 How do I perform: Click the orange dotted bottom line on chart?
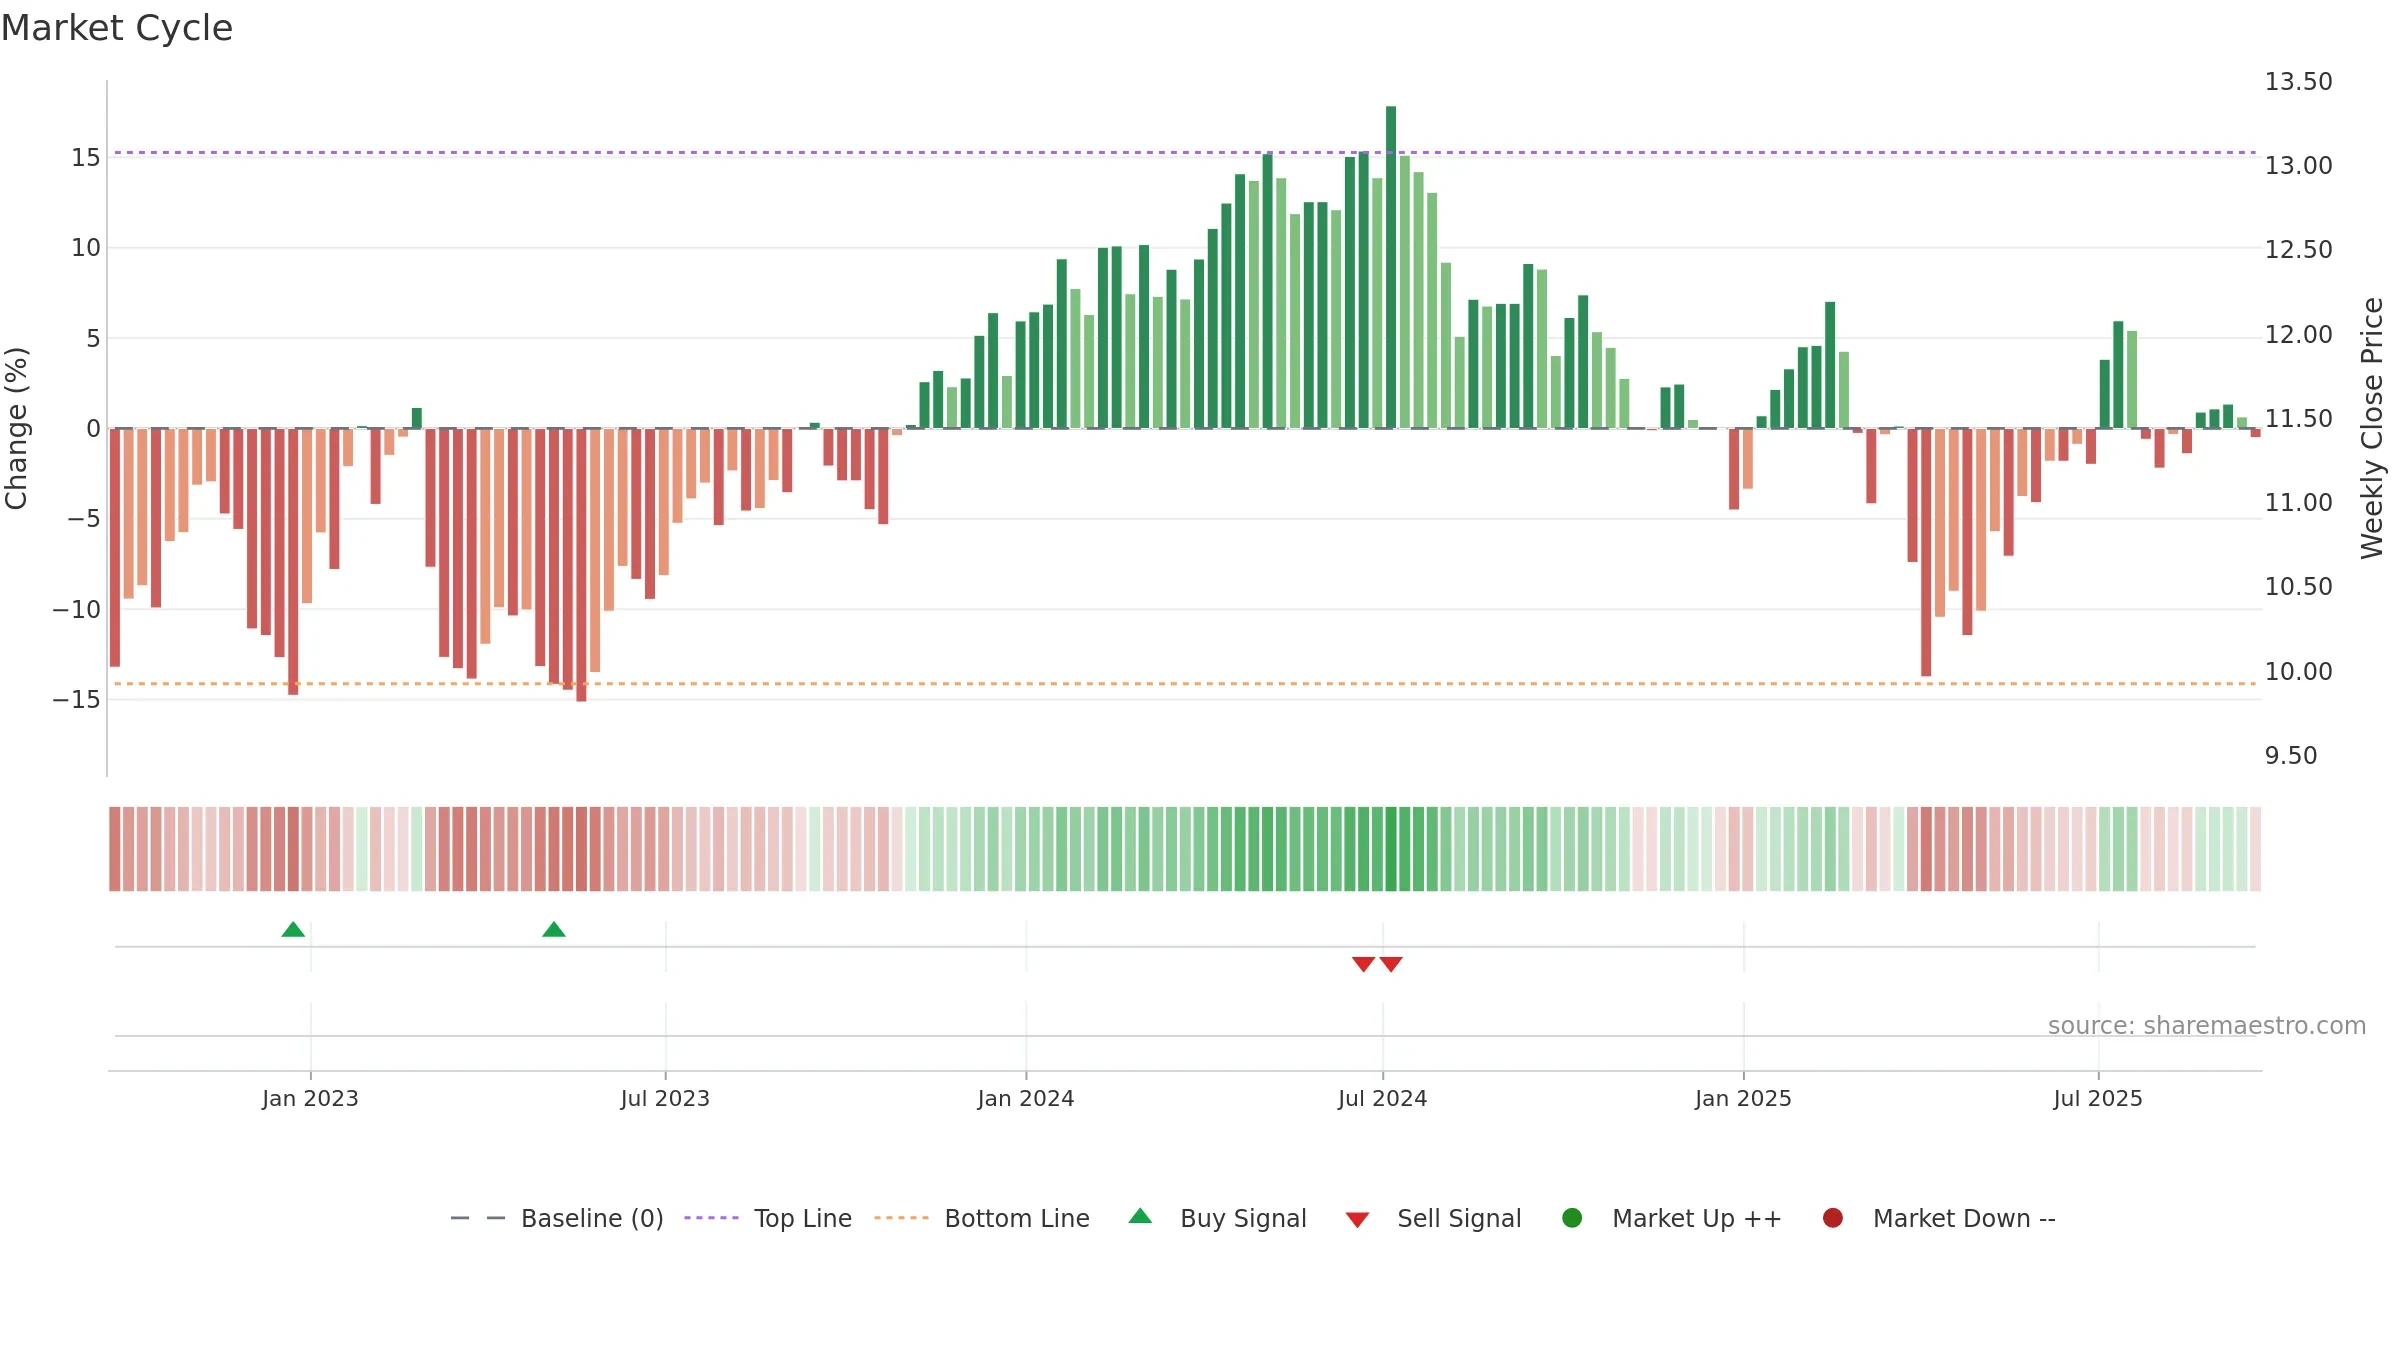[x=1185, y=684]
